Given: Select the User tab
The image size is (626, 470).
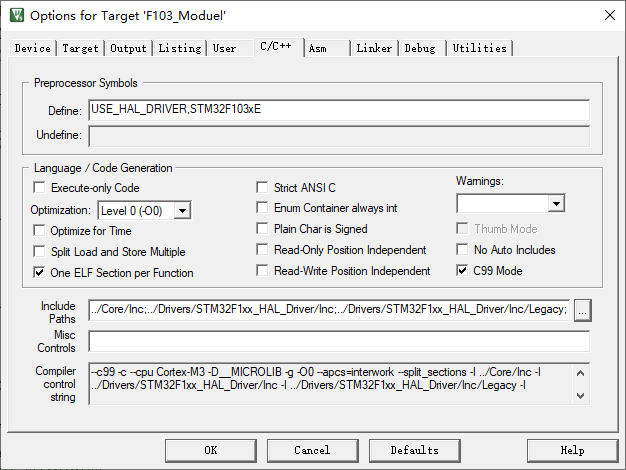Looking at the screenshot, I should click(x=224, y=48).
